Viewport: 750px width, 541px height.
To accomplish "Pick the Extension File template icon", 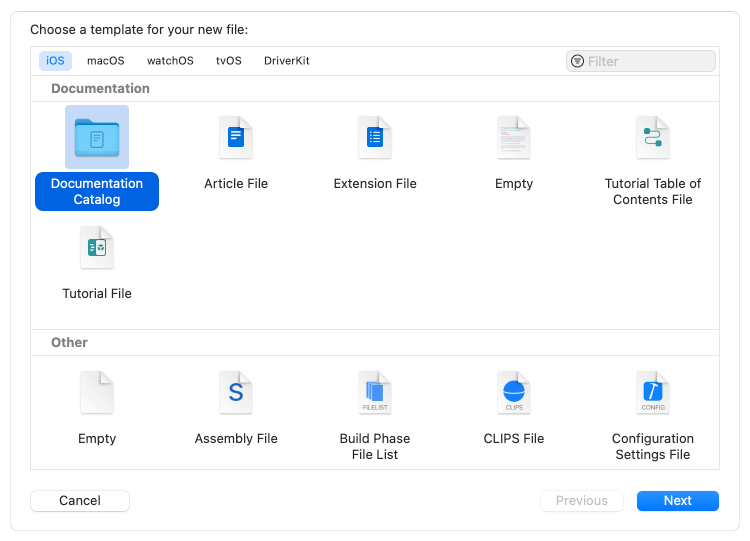I will click(375, 138).
